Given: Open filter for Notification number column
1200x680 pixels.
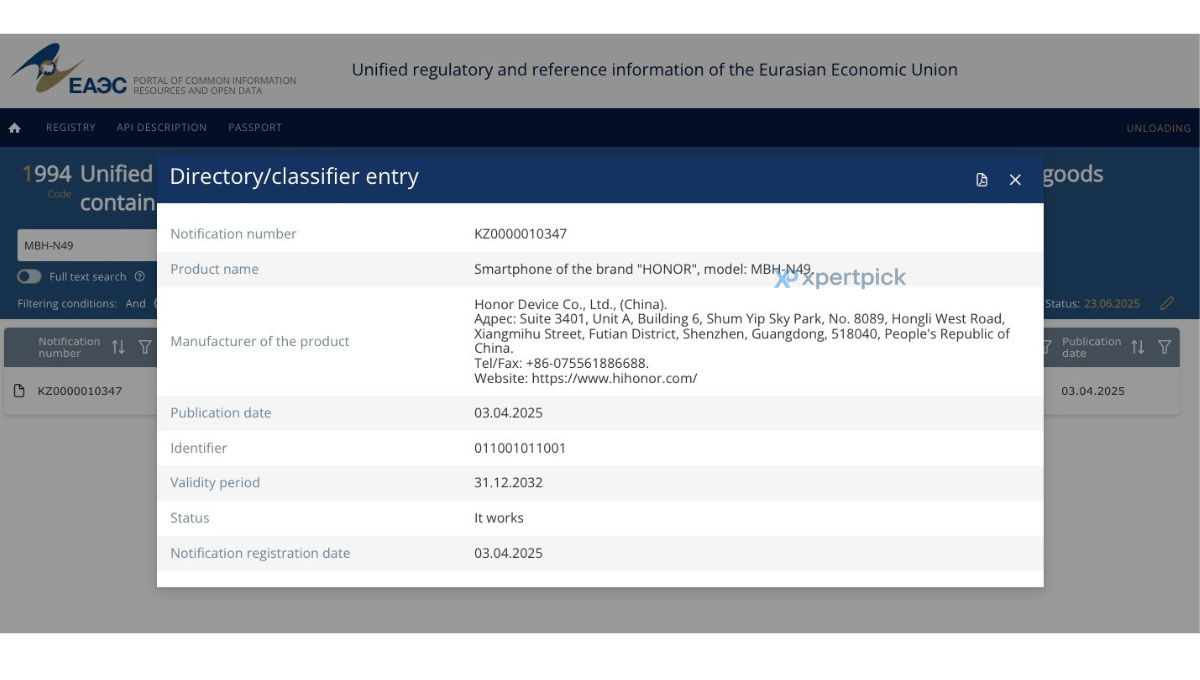Looking at the screenshot, I should [145, 347].
